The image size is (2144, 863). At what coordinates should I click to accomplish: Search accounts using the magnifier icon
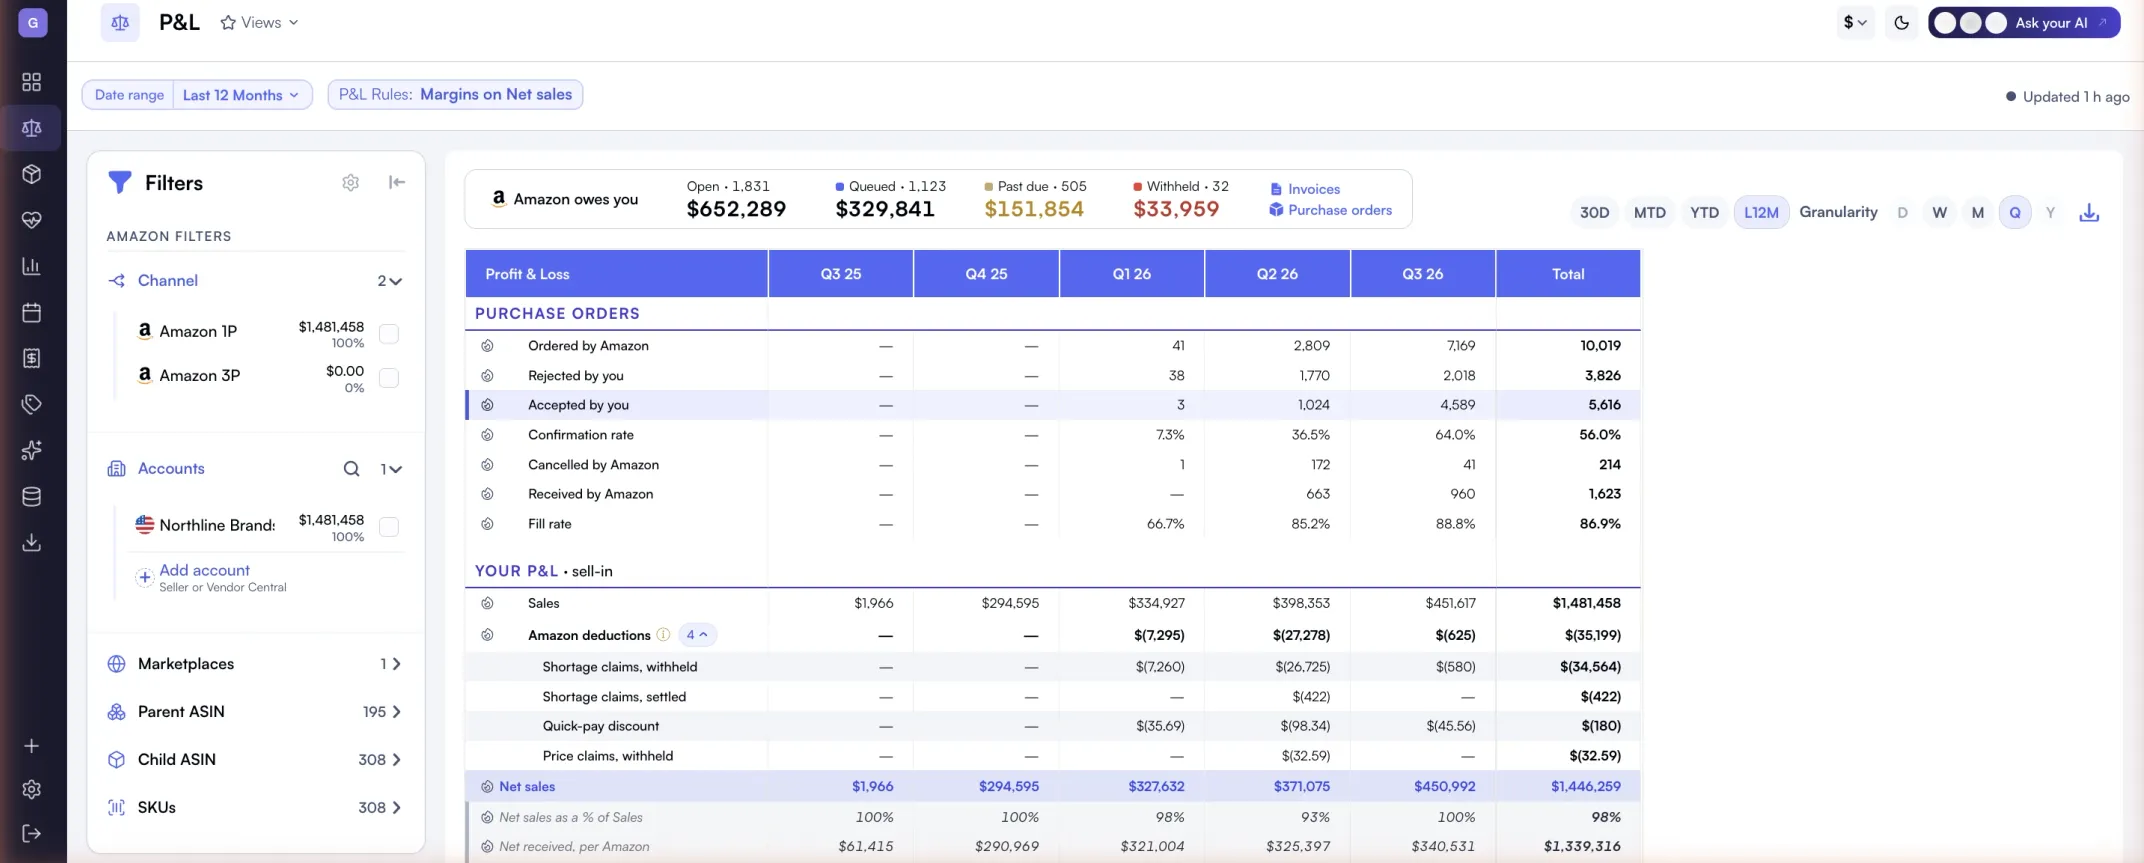click(351, 469)
